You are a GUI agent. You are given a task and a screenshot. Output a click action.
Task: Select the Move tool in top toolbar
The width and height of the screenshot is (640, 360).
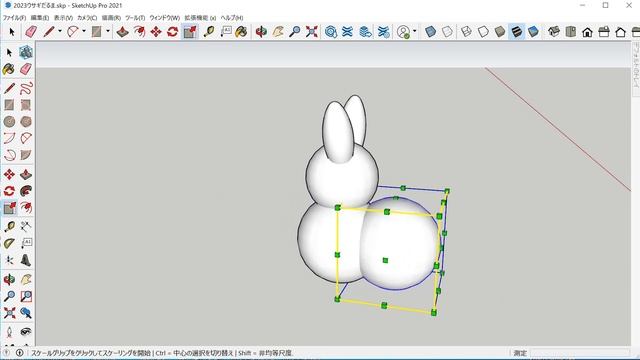point(156,32)
